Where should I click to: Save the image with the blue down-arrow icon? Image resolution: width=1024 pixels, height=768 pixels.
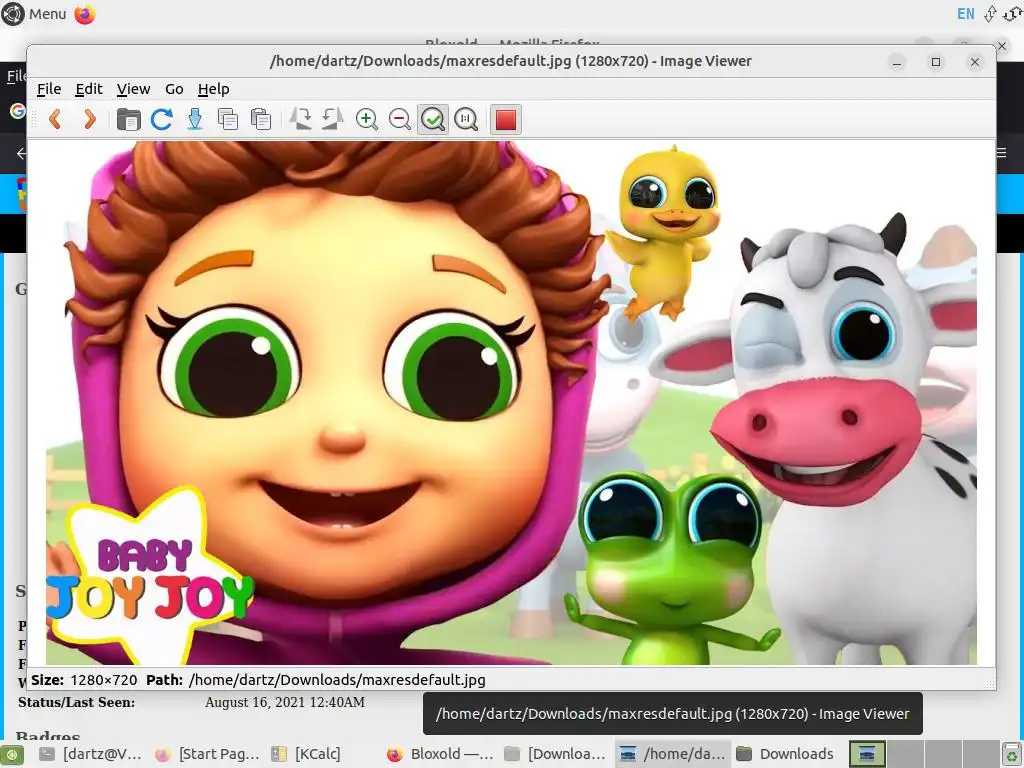click(195, 120)
